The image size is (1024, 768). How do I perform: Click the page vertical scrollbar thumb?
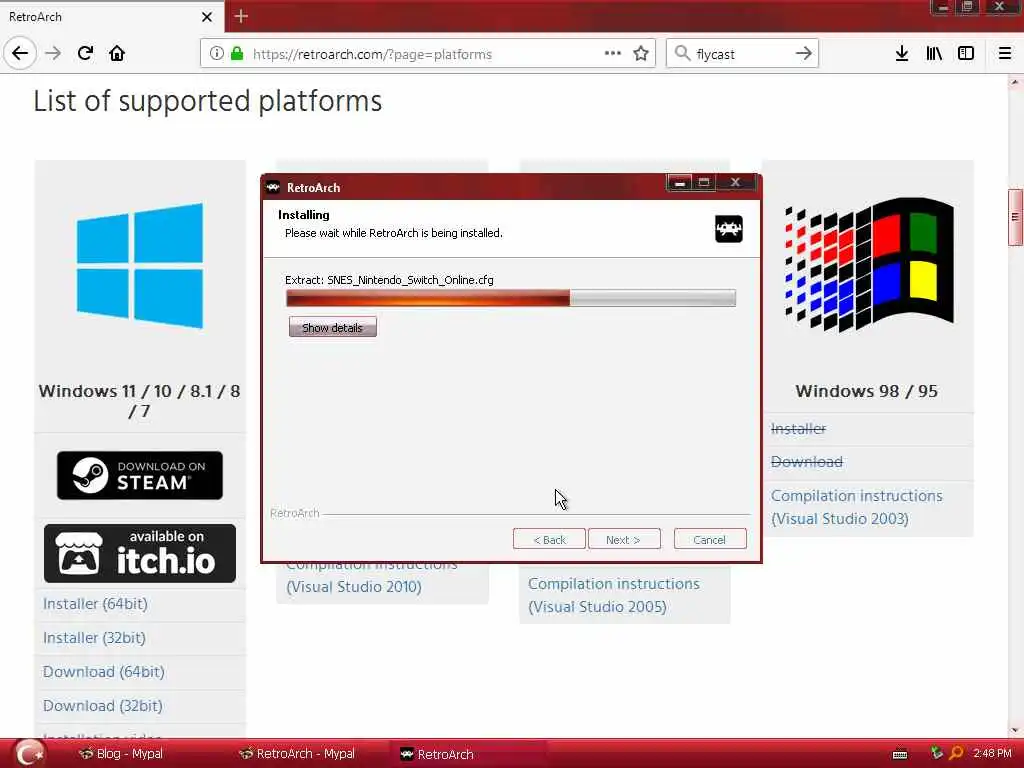pyautogui.click(x=1015, y=217)
